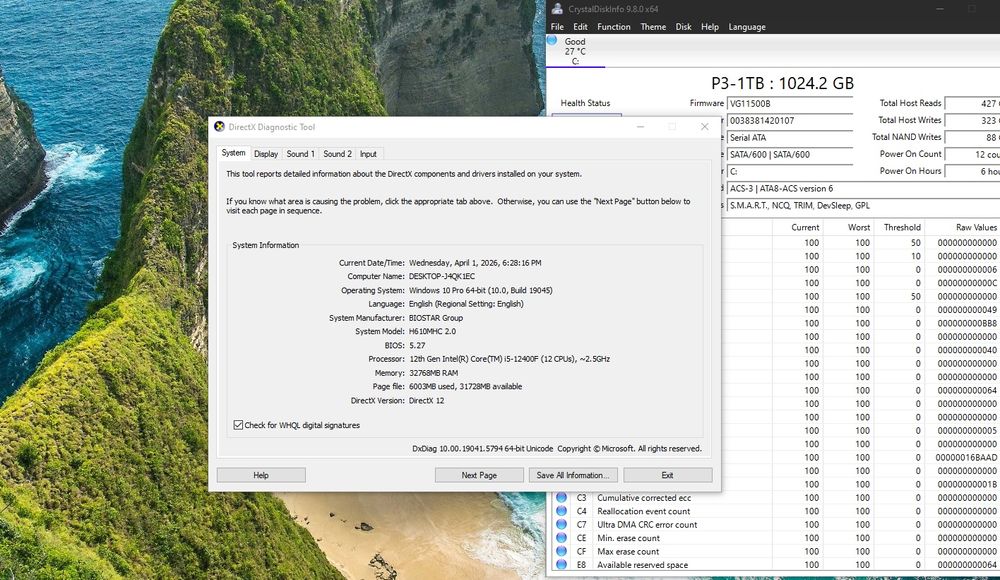Click the Health Status label
The height and width of the screenshot is (580, 1000).
click(585, 103)
